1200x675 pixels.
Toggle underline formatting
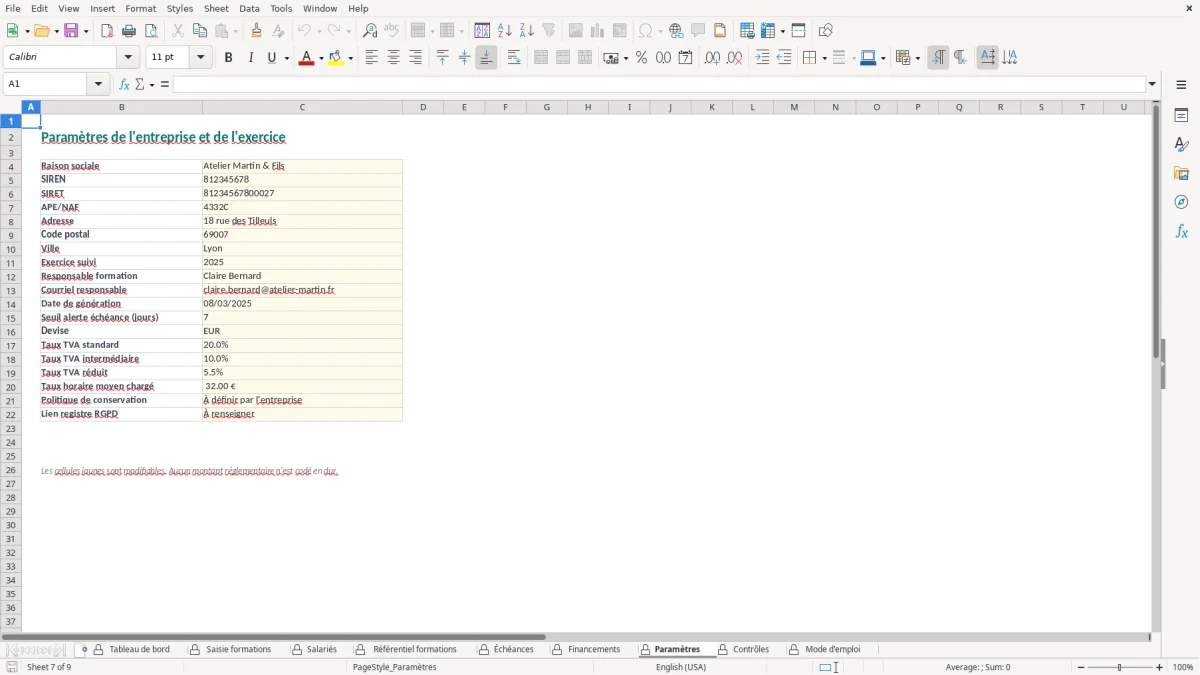pyautogui.click(x=271, y=58)
